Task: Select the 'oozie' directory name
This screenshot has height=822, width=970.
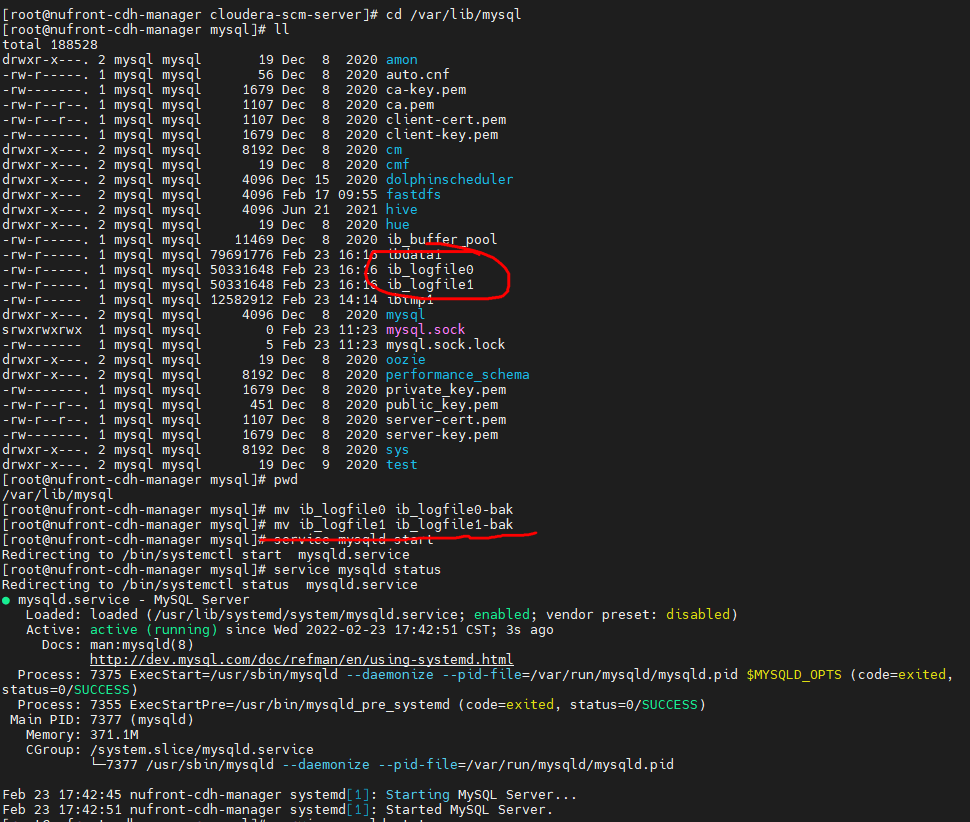Action: [405, 359]
